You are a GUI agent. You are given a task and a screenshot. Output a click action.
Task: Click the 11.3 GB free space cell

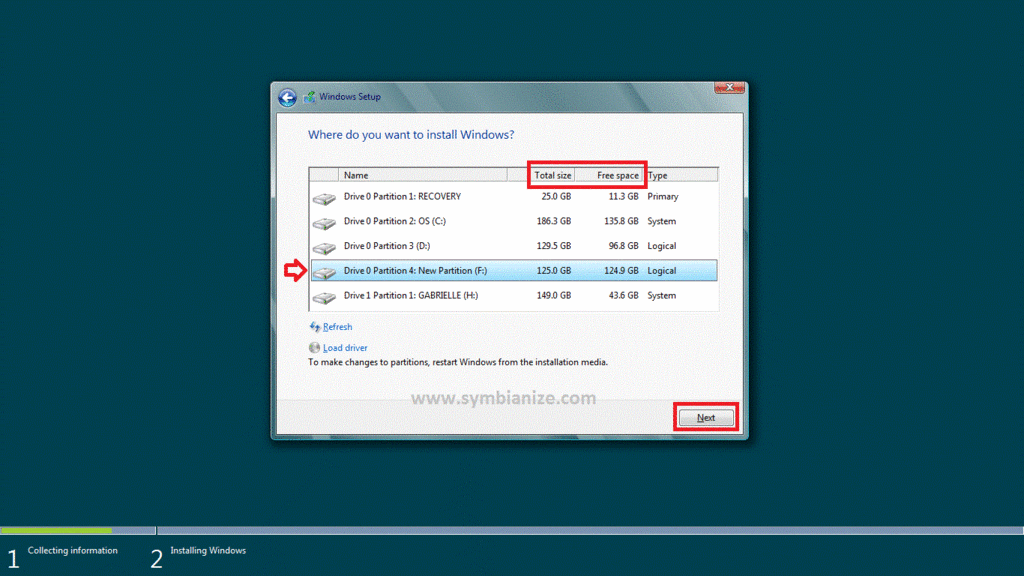pos(624,197)
